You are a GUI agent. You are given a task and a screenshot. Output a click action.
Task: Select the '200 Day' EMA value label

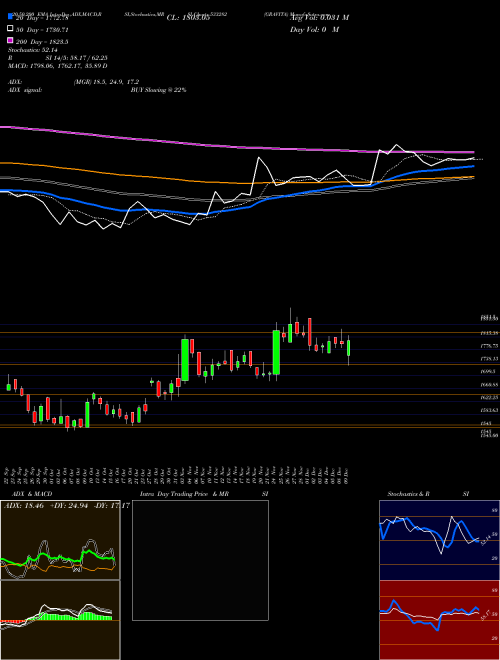(42, 42)
